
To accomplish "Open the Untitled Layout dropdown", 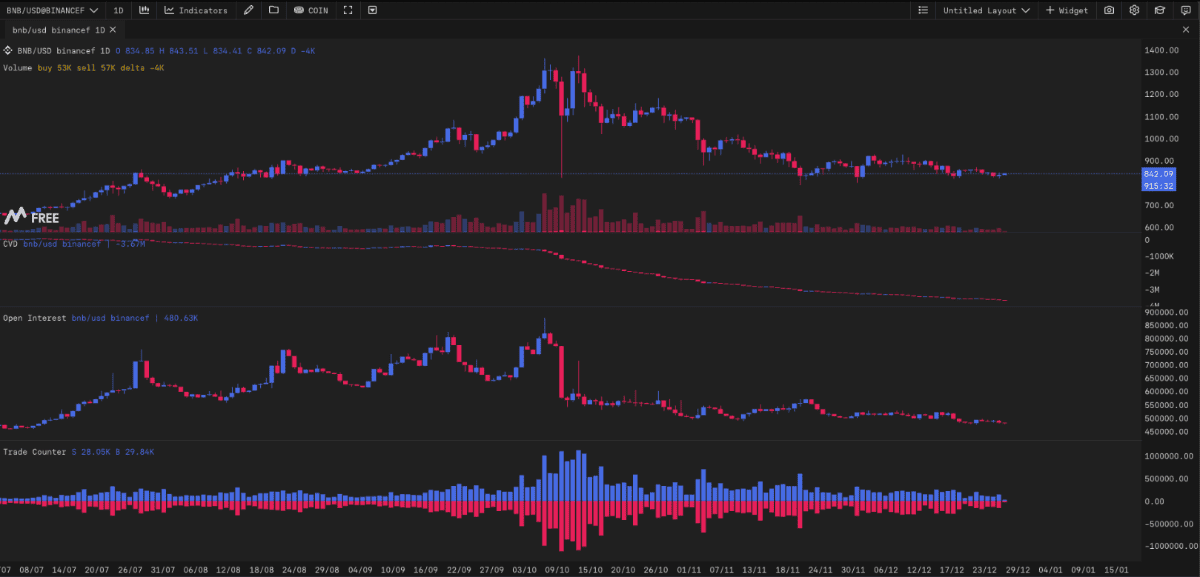I will [986, 10].
